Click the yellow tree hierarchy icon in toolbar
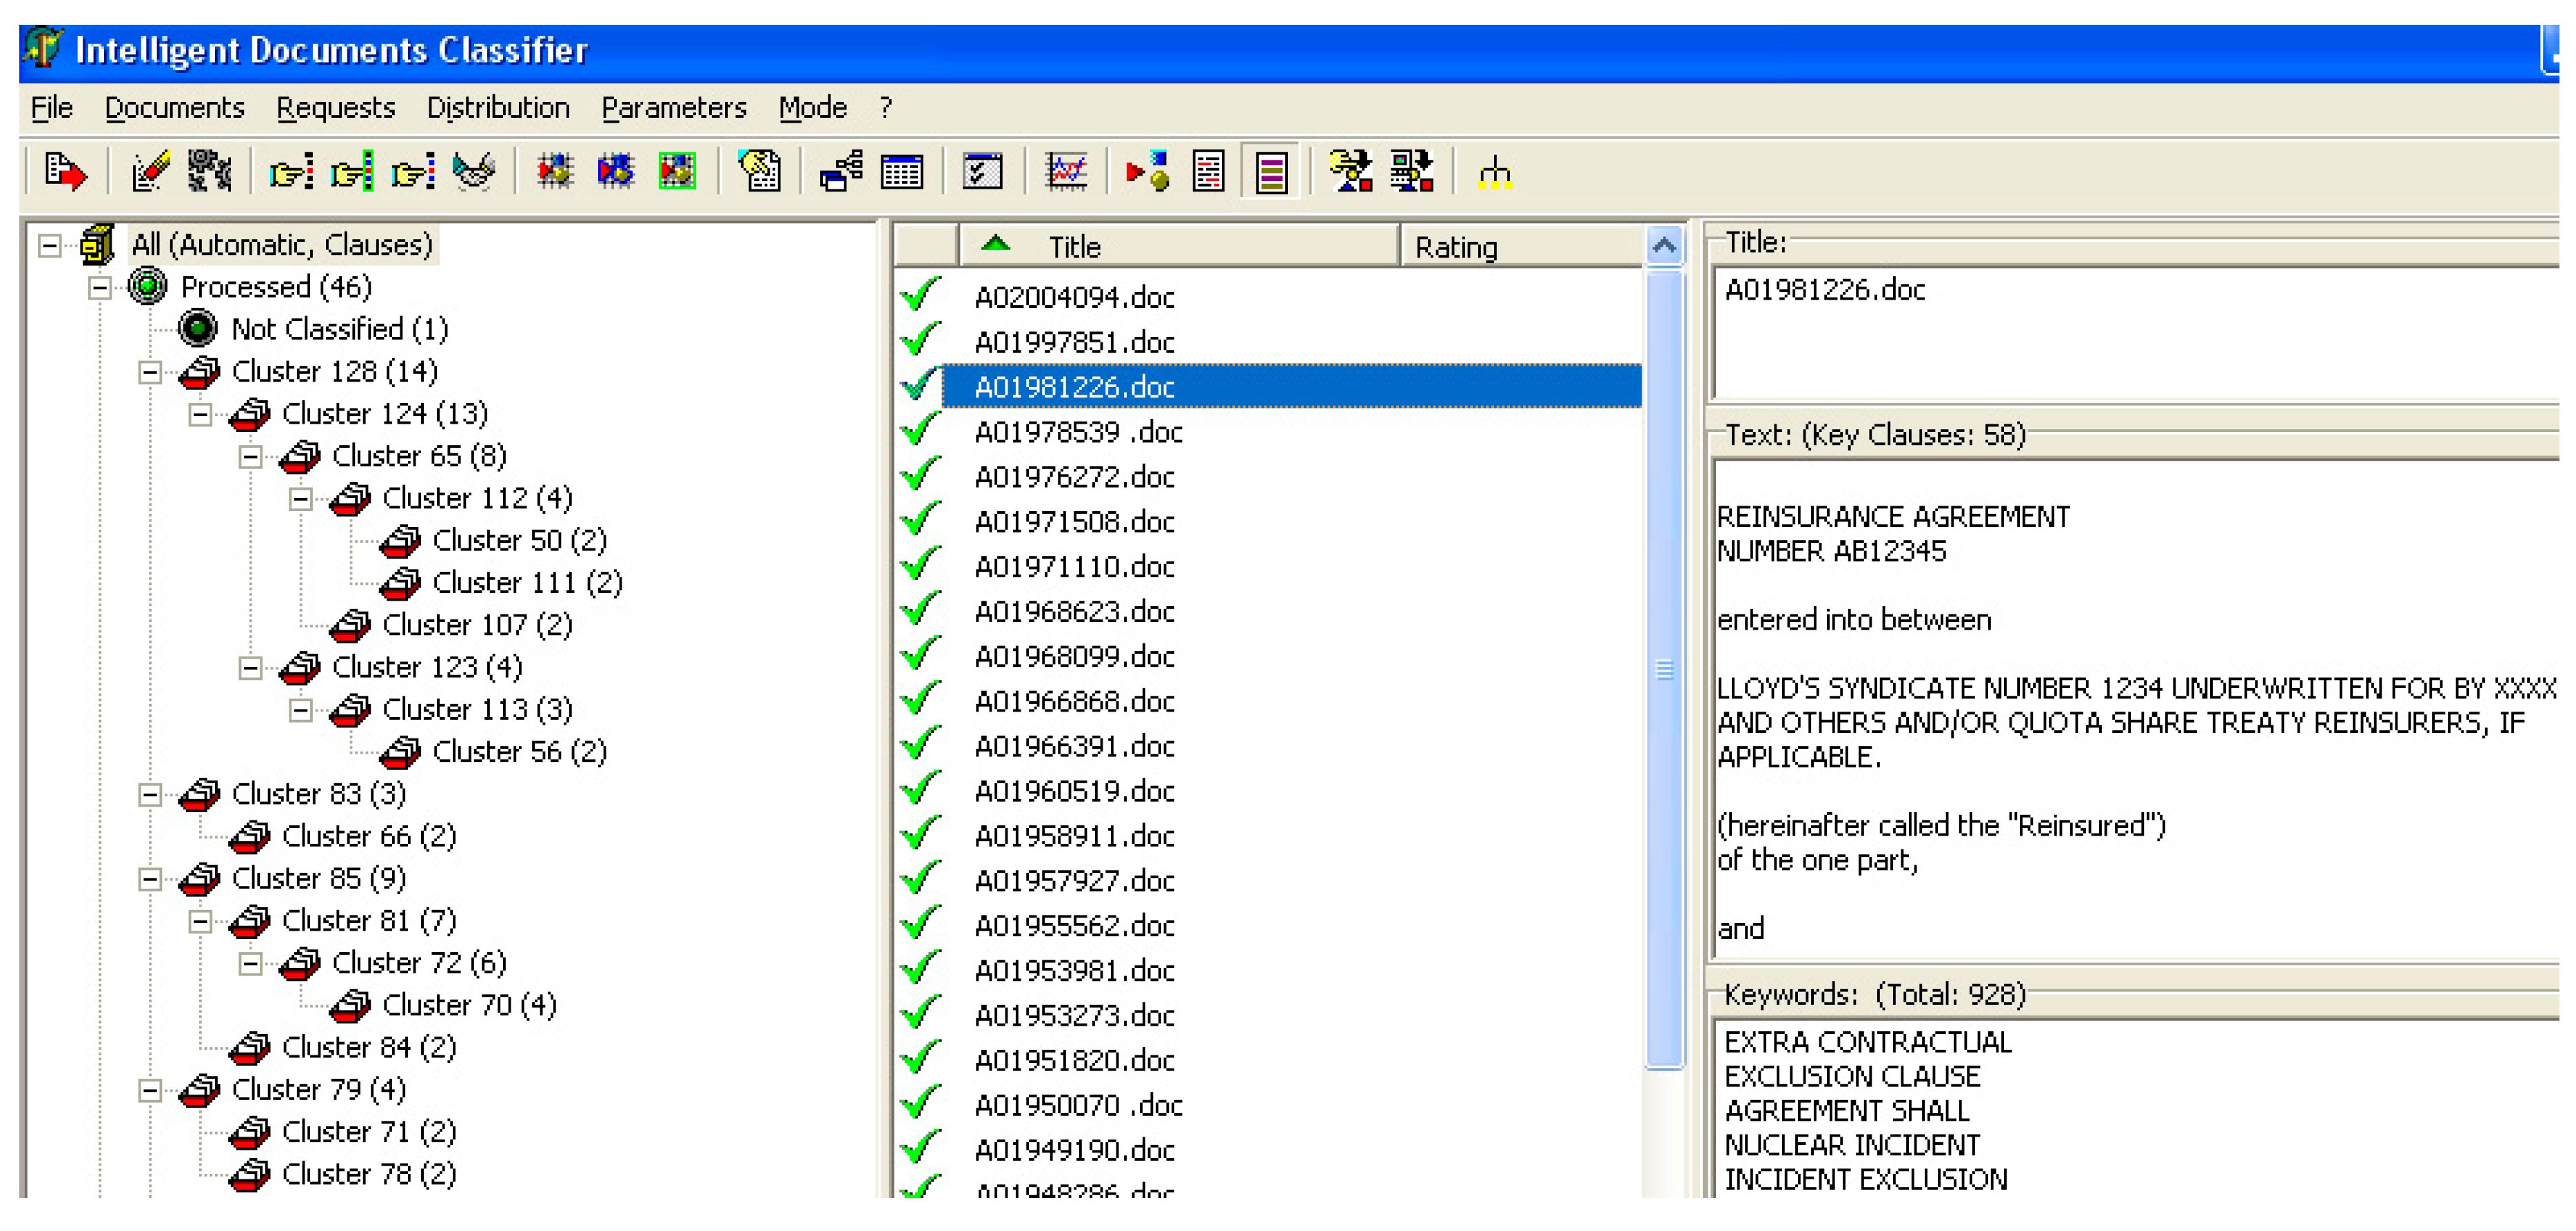Viewport: 2576px width, 1231px height. pyautogui.click(x=1494, y=172)
